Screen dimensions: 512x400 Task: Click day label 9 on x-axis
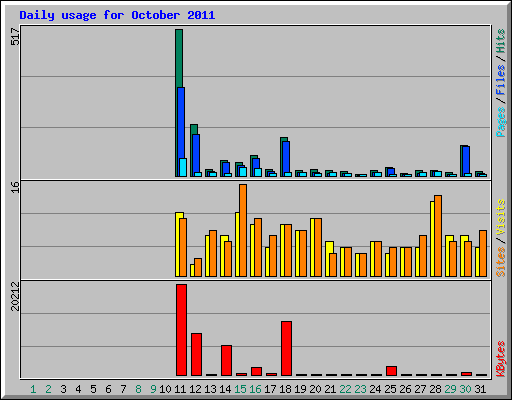coord(153,389)
